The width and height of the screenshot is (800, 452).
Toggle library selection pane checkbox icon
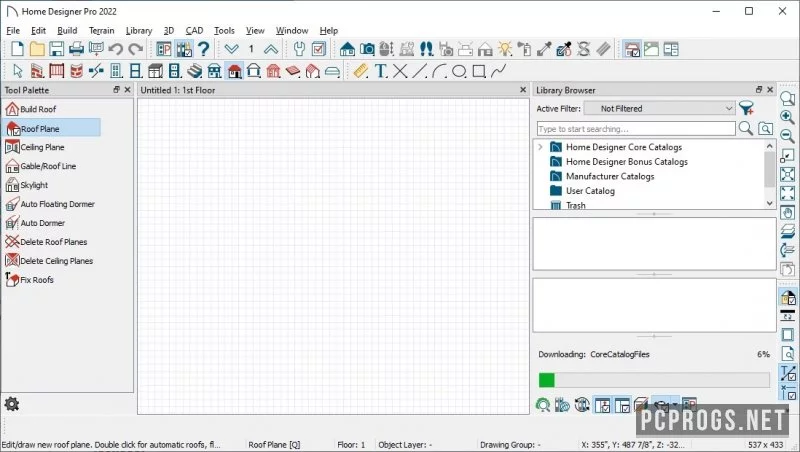[622, 406]
